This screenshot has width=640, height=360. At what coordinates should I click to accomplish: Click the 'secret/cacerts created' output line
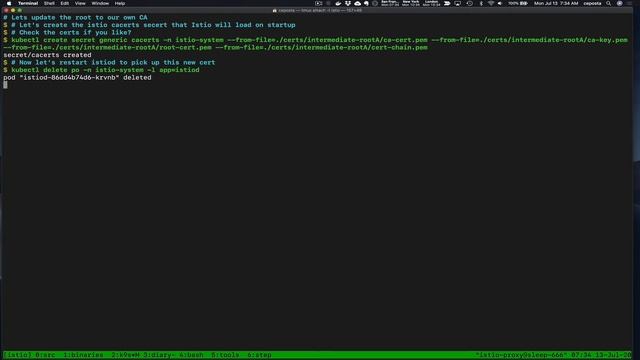point(47,55)
